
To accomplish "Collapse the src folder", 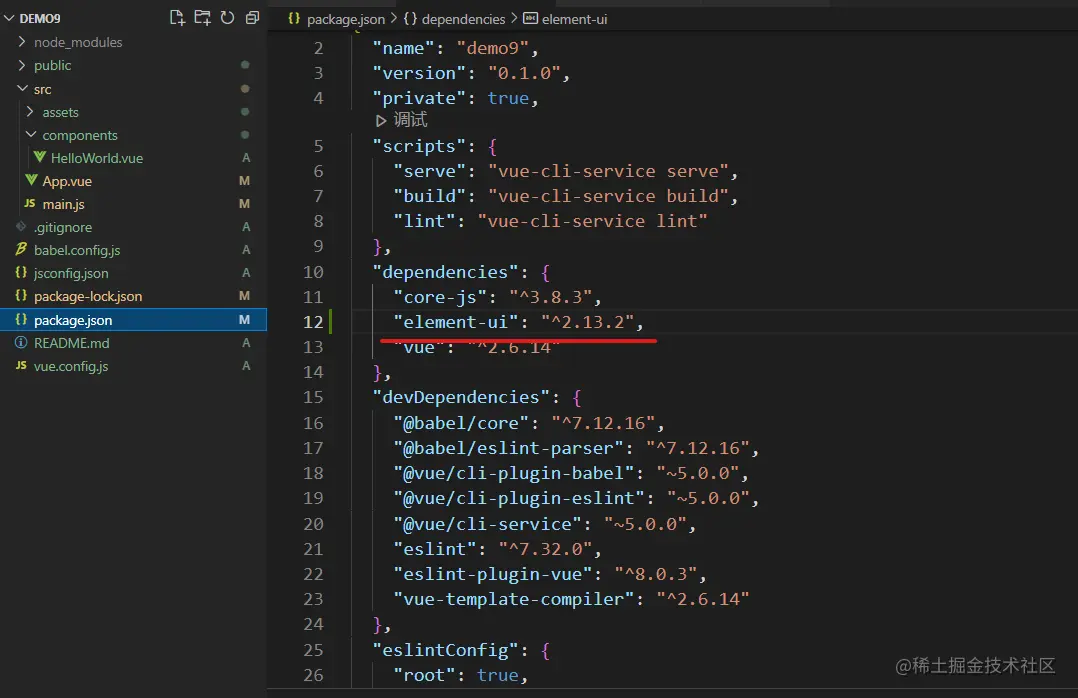I will pos(22,89).
